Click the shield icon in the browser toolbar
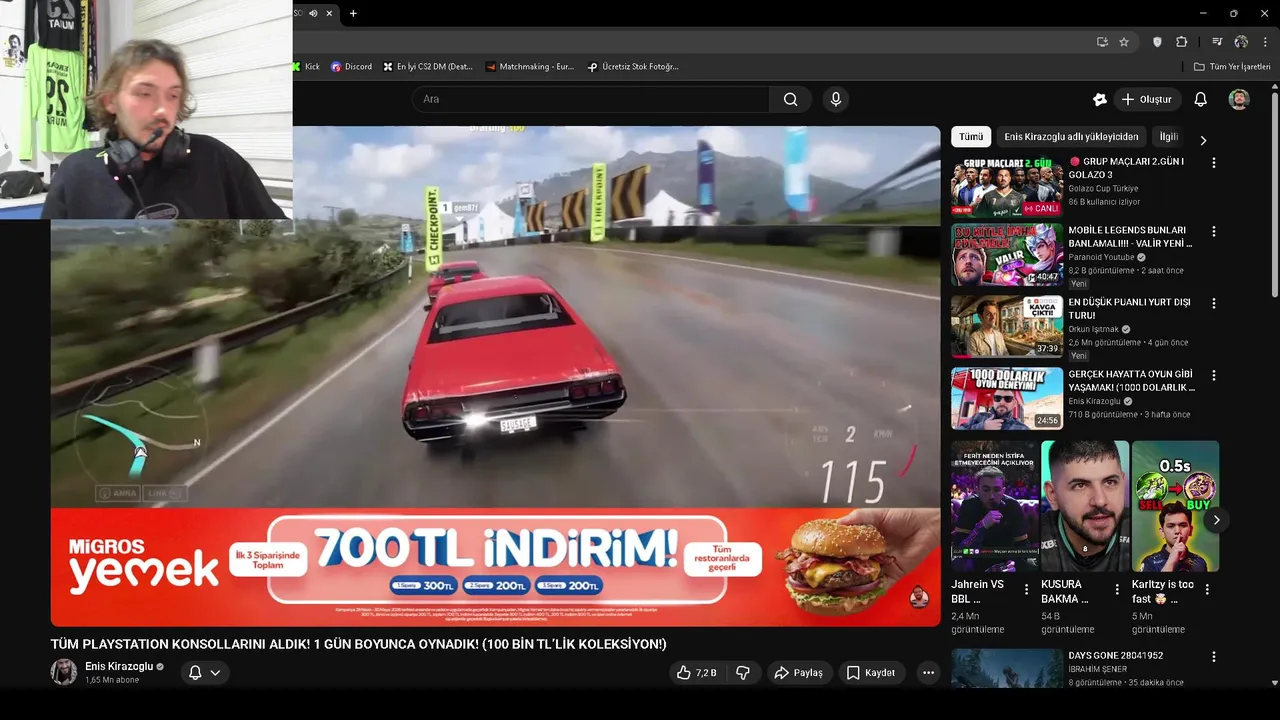This screenshot has width=1280, height=720. (1157, 42)
